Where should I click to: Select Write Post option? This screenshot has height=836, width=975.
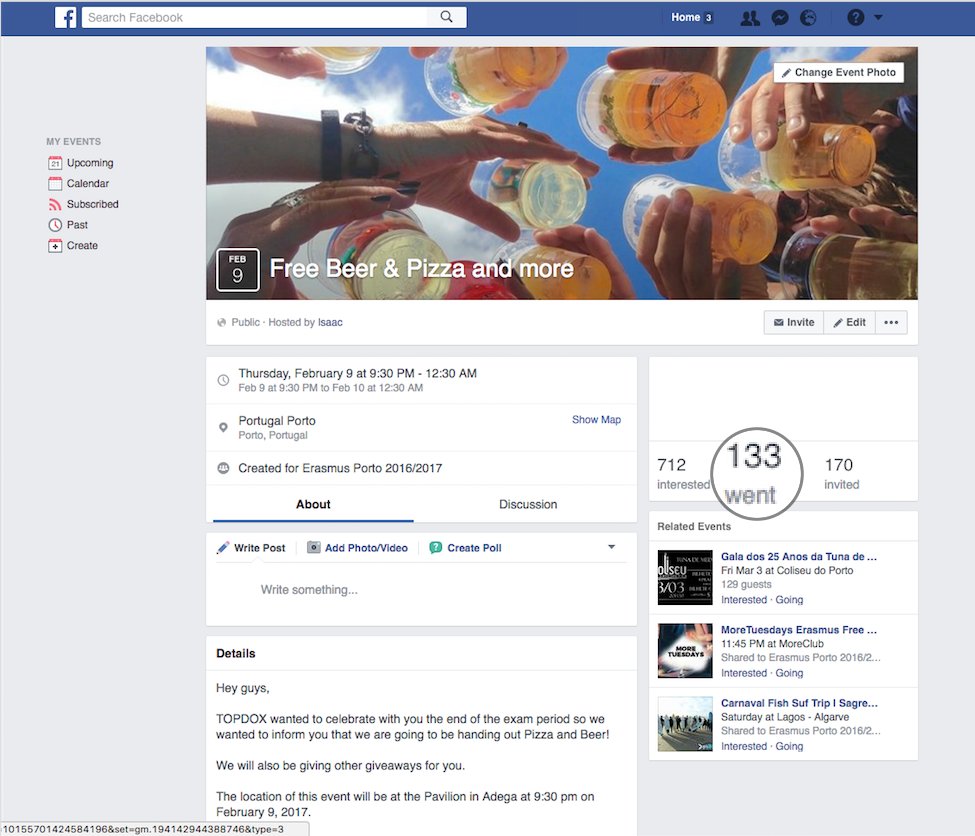click(259, 548)
